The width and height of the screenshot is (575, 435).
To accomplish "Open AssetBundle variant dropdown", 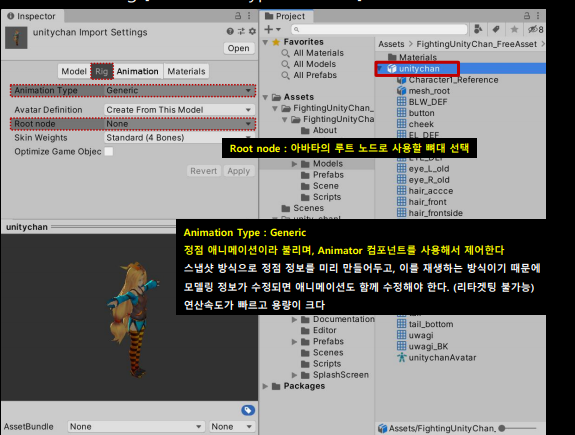I will point(232,427).
